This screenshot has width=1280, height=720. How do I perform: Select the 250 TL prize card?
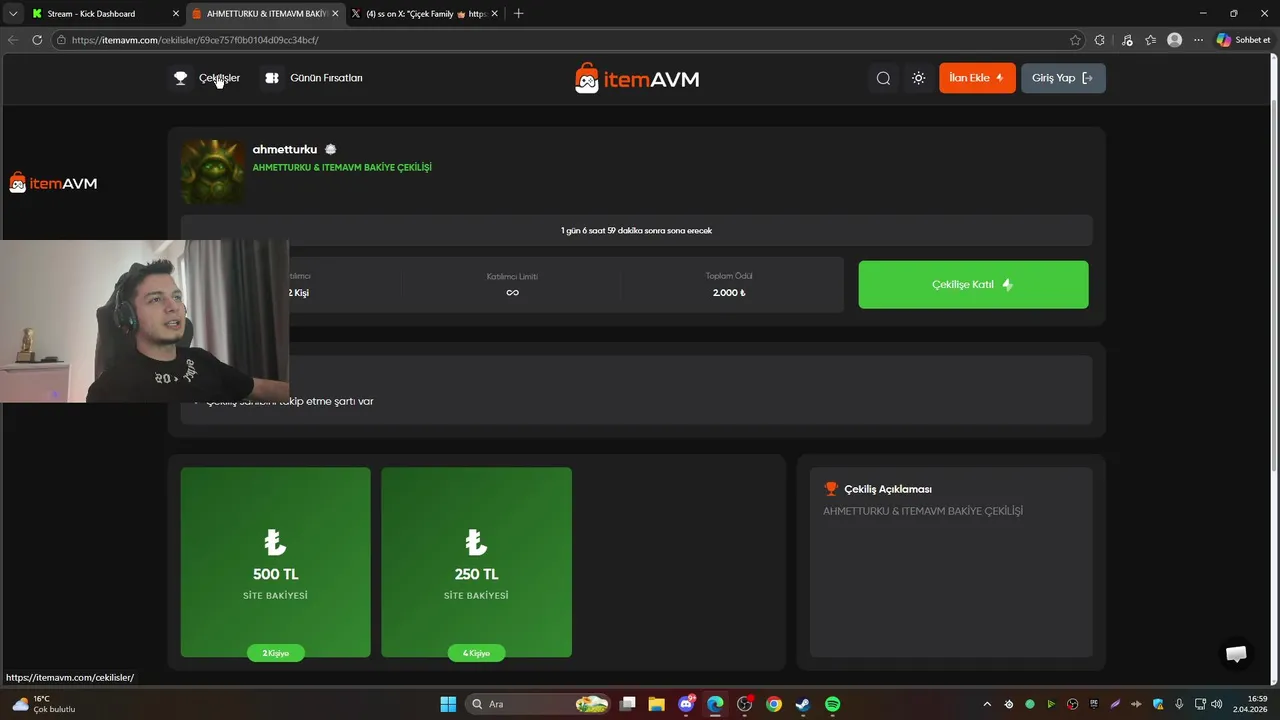pos(476,562)
